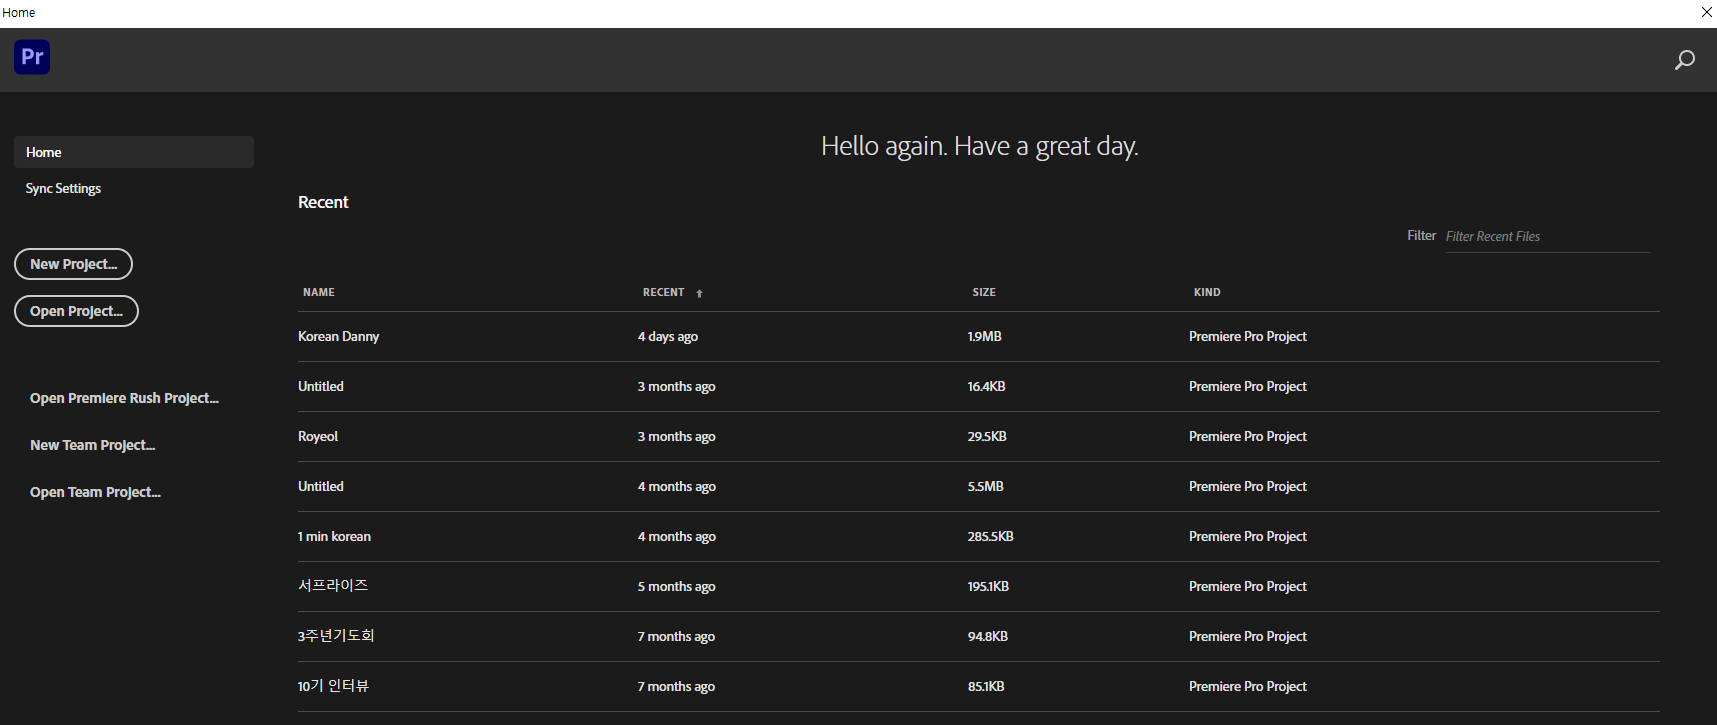Image resolution: width=1717 pixels, height=725 pixels.
Task: Click the Recent section heading
Action: tap(323, 202)
